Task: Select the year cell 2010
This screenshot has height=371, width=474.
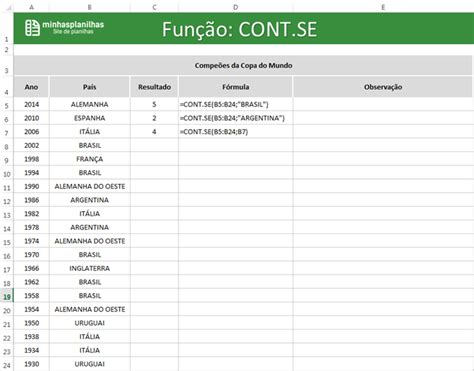Action: [31, 118]
